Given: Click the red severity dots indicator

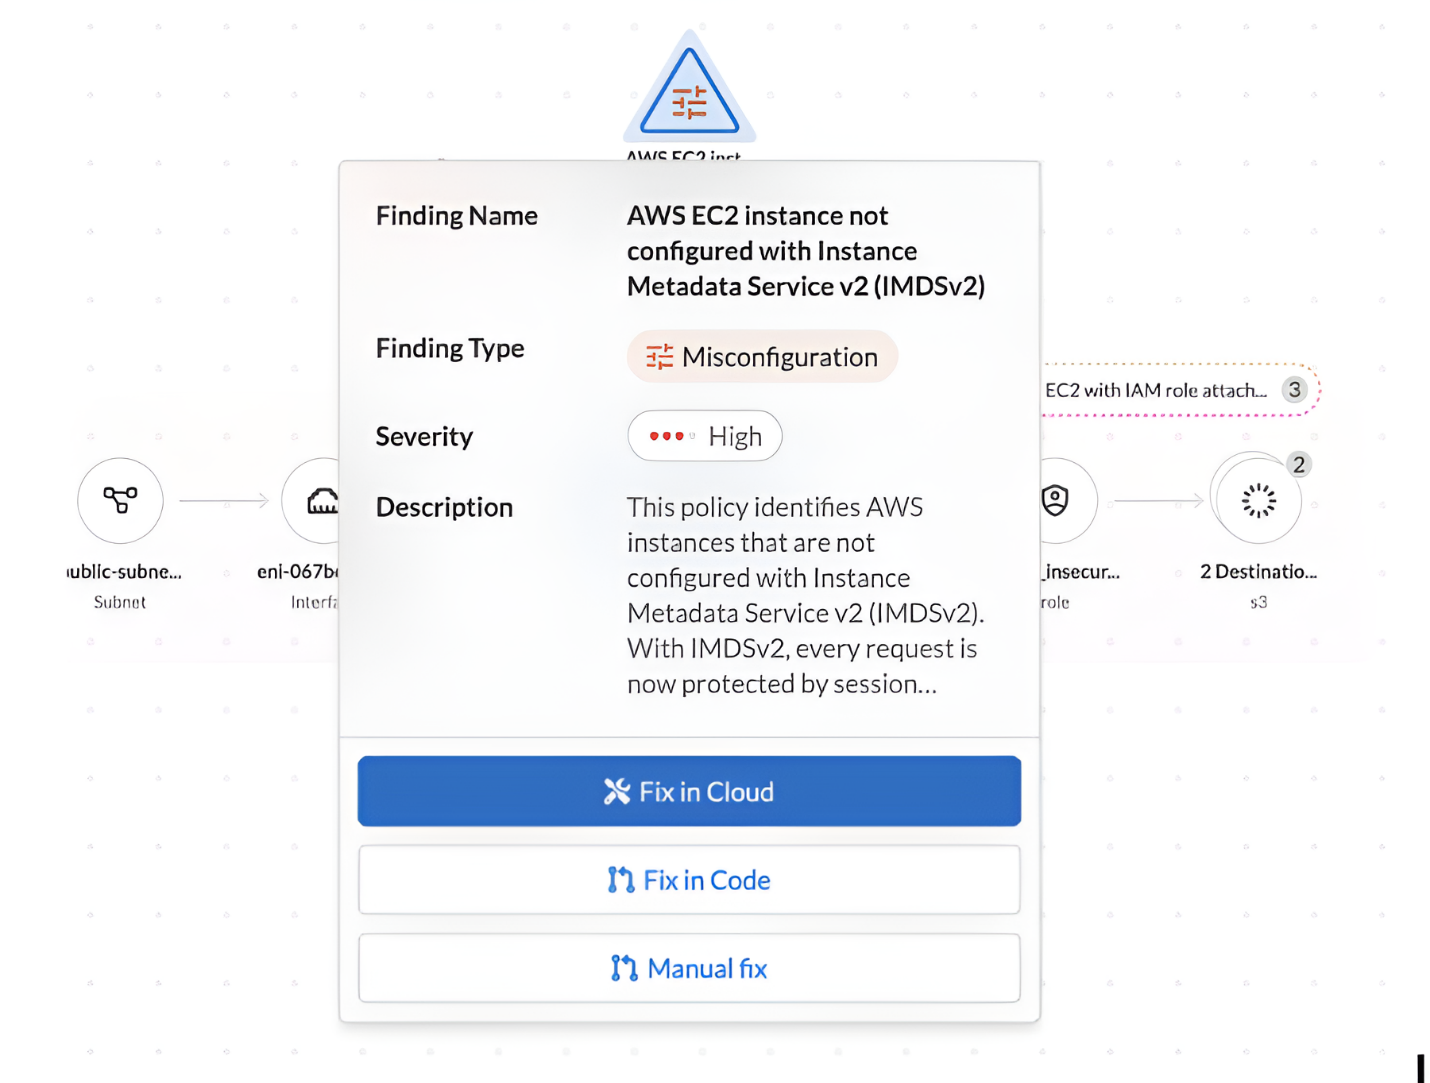Looking at the screenshot, I should pos(668,436).
